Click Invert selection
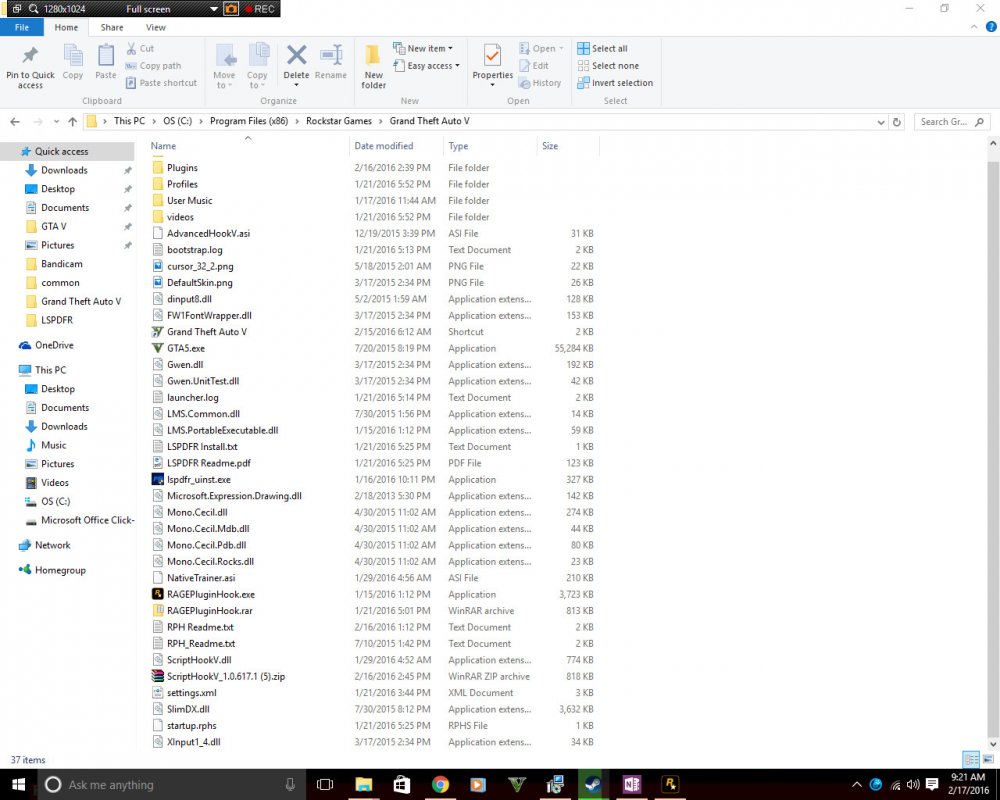Viewport: 1000px width, 800px height. coord(615,83)
